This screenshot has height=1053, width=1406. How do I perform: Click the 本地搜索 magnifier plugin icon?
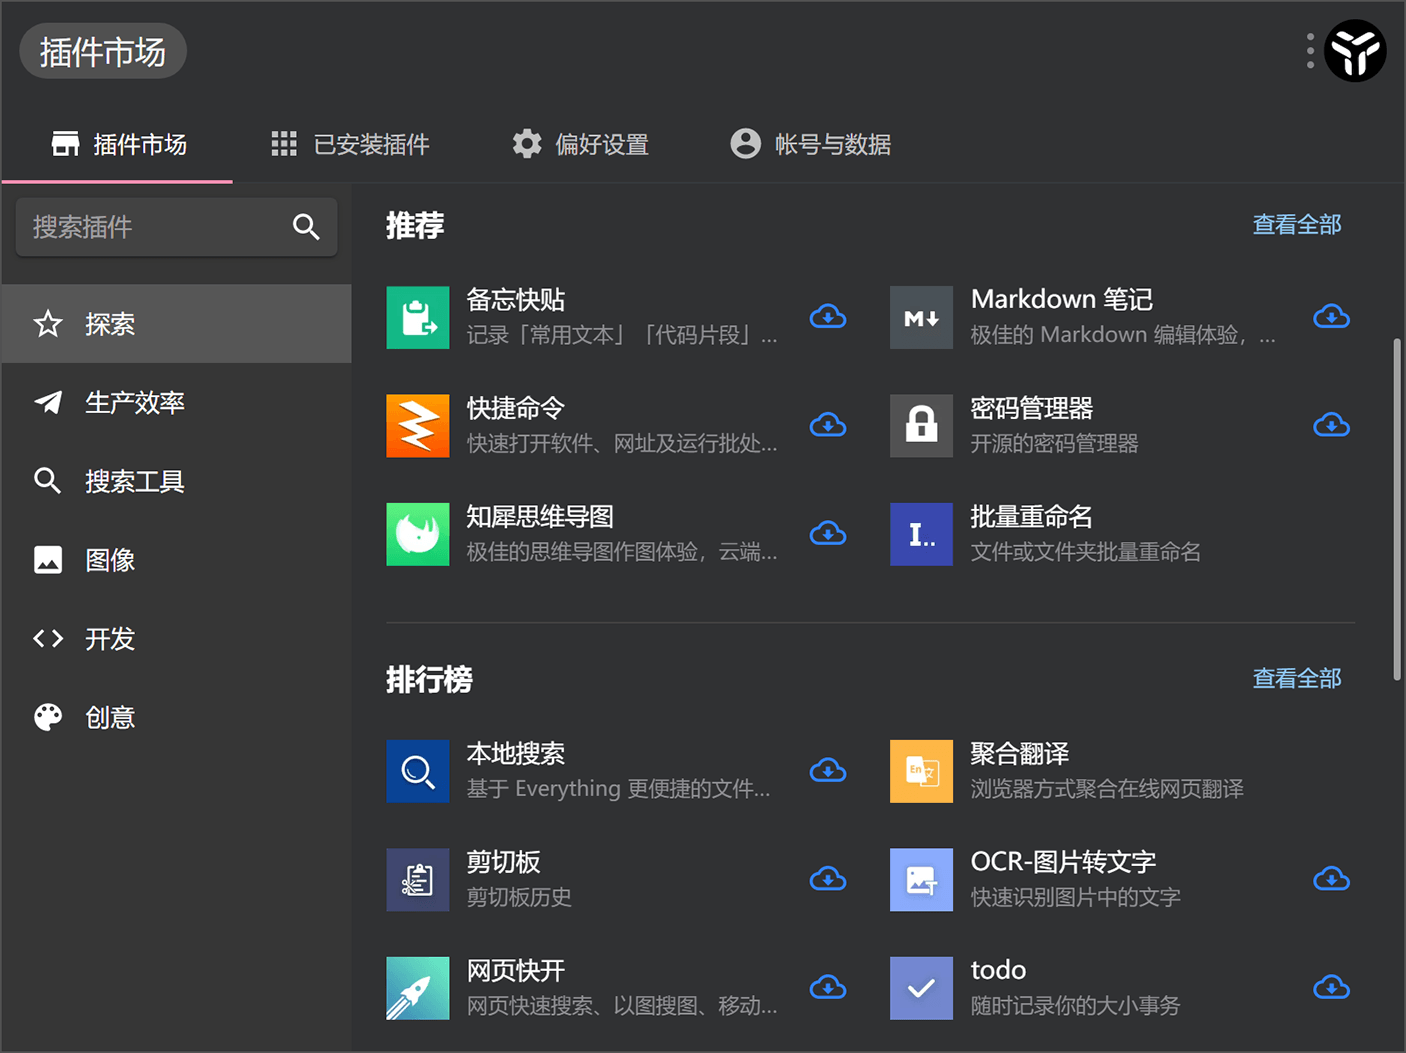(418, 771)
